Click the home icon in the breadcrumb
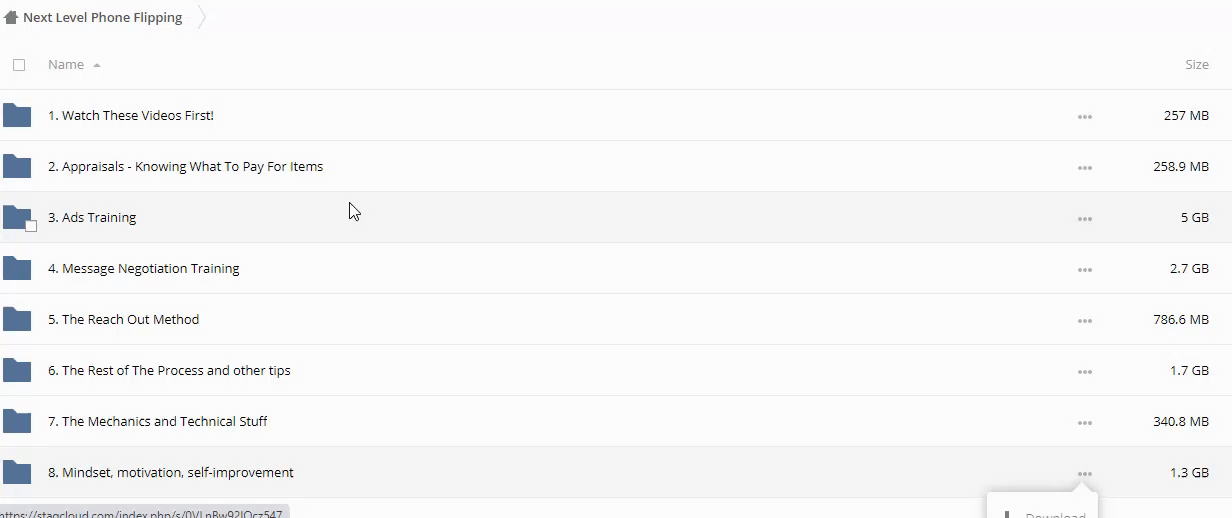 coord(11,17)
